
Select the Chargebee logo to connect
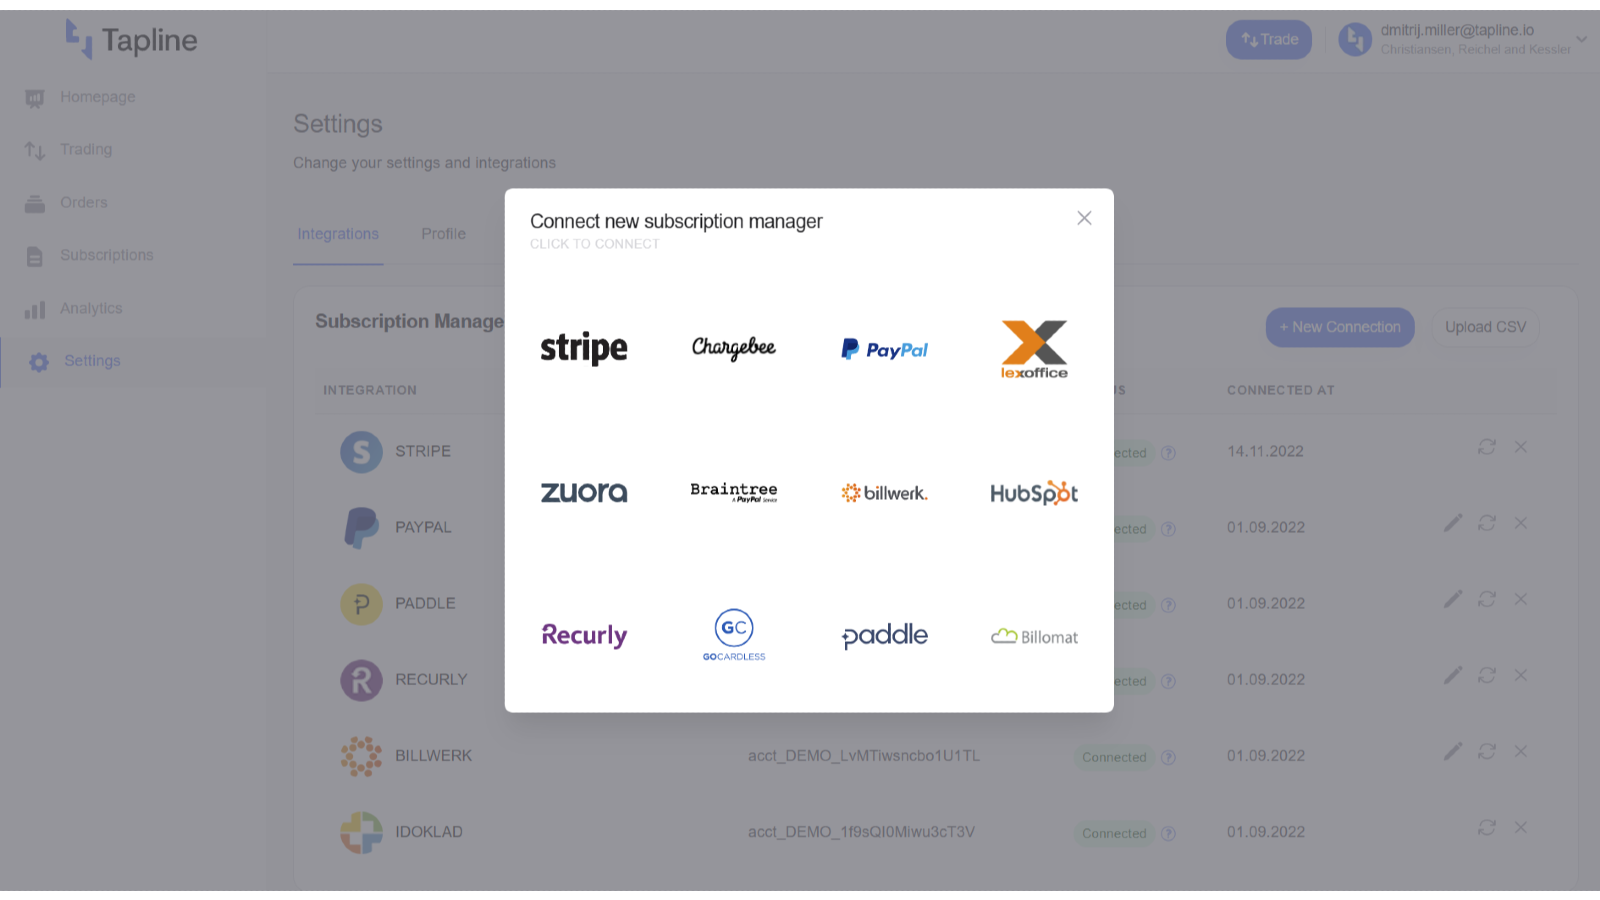point(734,348)
